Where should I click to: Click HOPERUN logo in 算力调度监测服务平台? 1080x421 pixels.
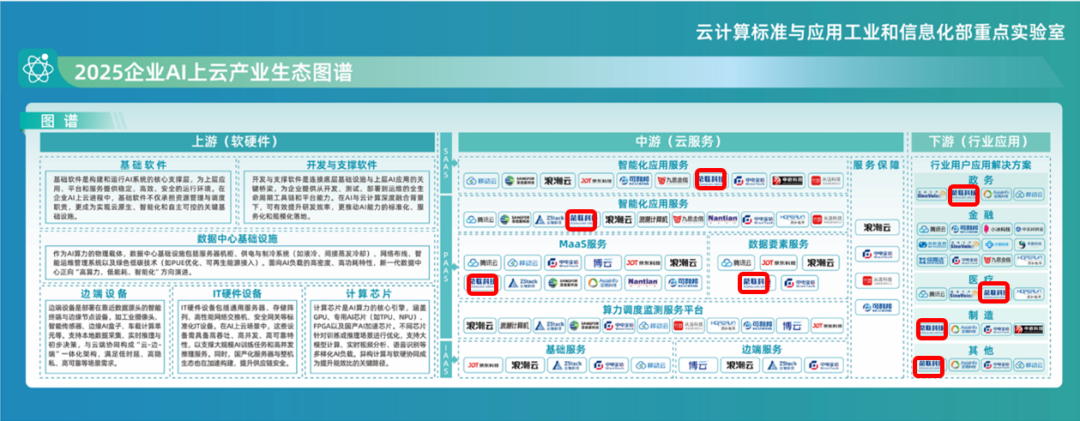723,326
